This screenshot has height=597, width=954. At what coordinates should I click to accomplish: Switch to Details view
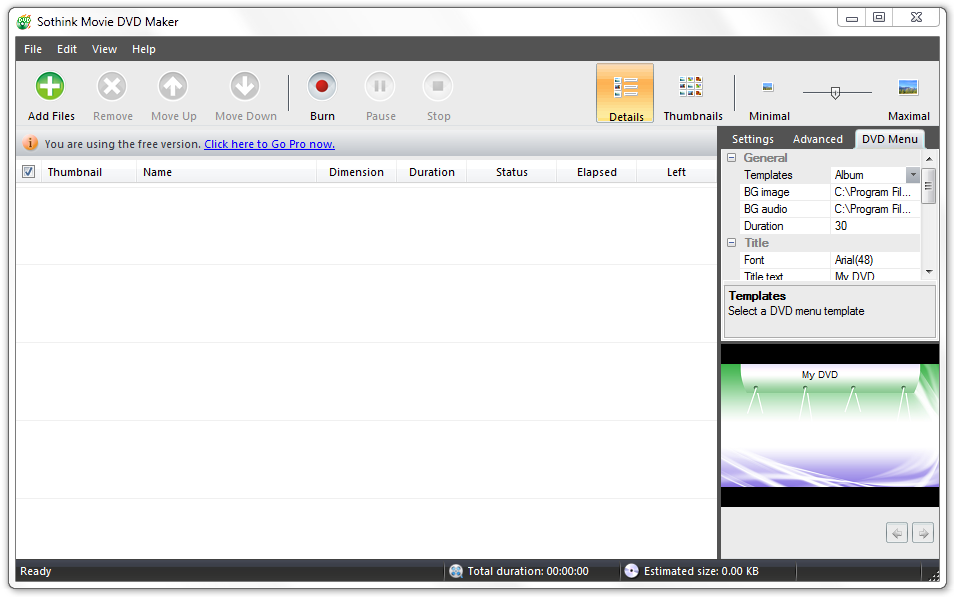[625, 94]
